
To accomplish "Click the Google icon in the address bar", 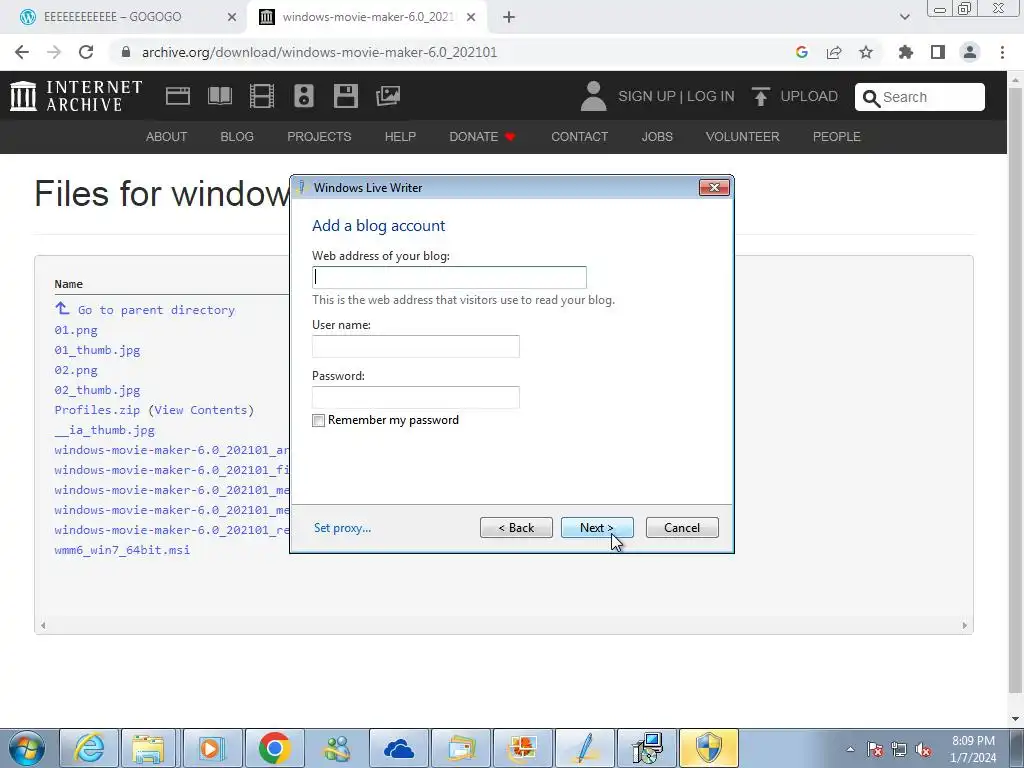I will point(802,52).
